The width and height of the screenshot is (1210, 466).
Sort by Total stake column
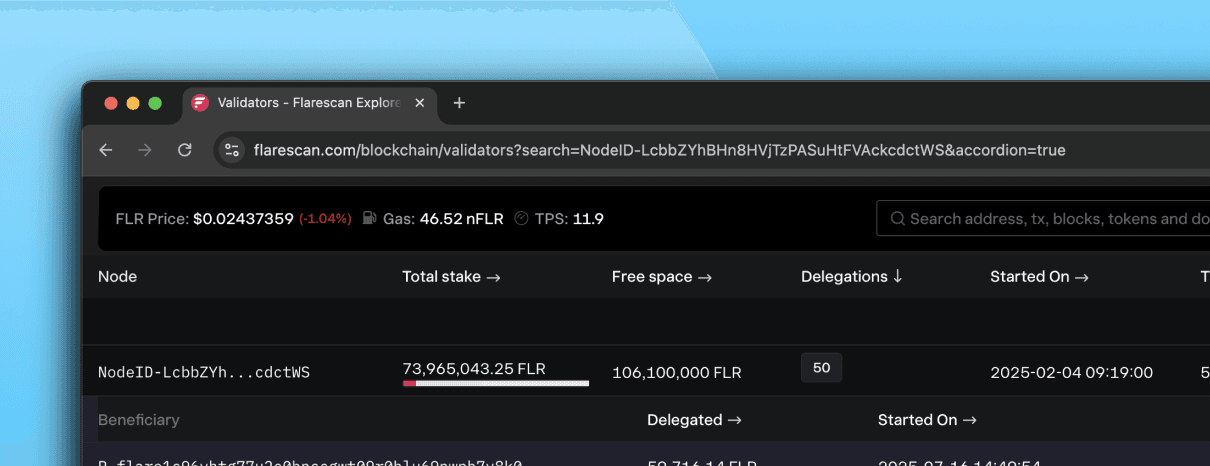(451, 276)
